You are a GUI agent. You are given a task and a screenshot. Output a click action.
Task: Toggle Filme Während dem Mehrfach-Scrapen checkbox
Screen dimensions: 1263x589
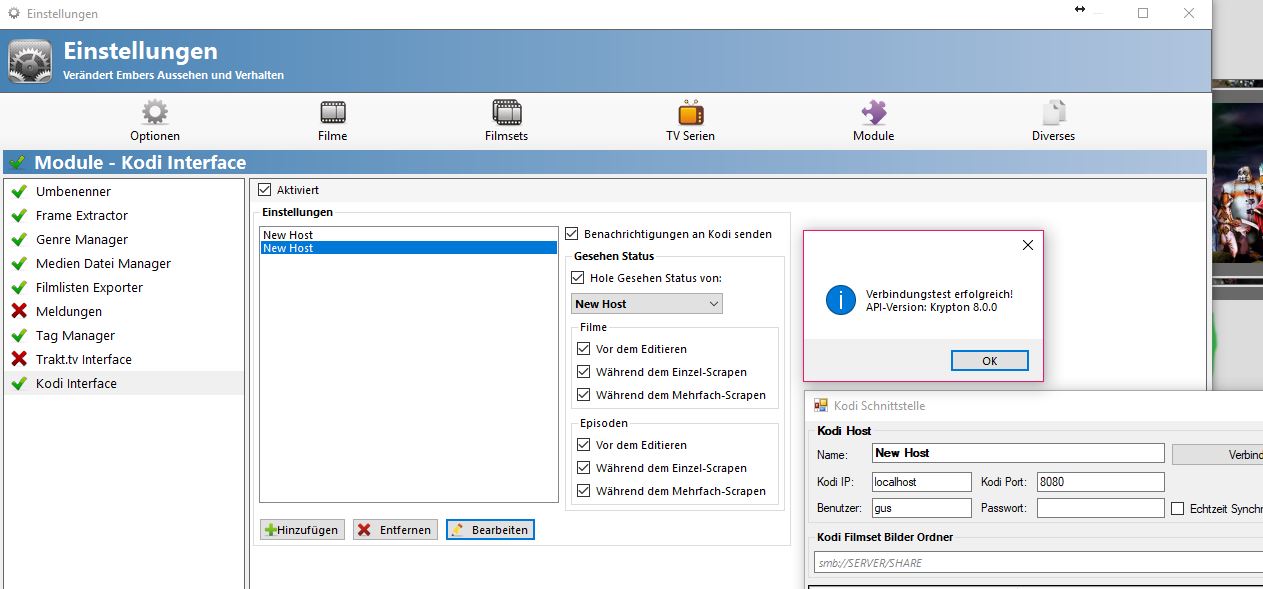584,395
